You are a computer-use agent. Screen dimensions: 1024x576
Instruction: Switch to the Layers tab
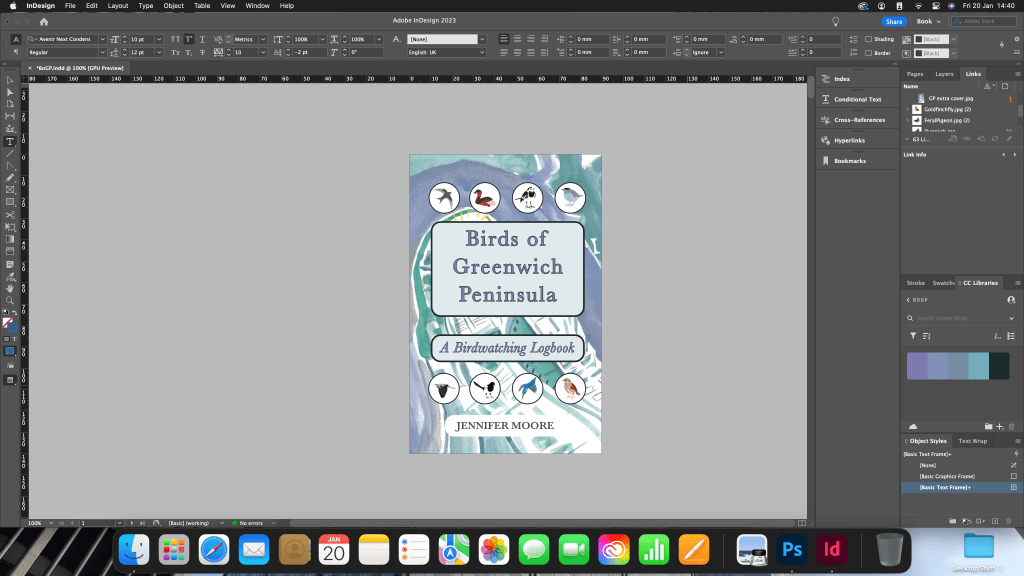tap(944, 74)
